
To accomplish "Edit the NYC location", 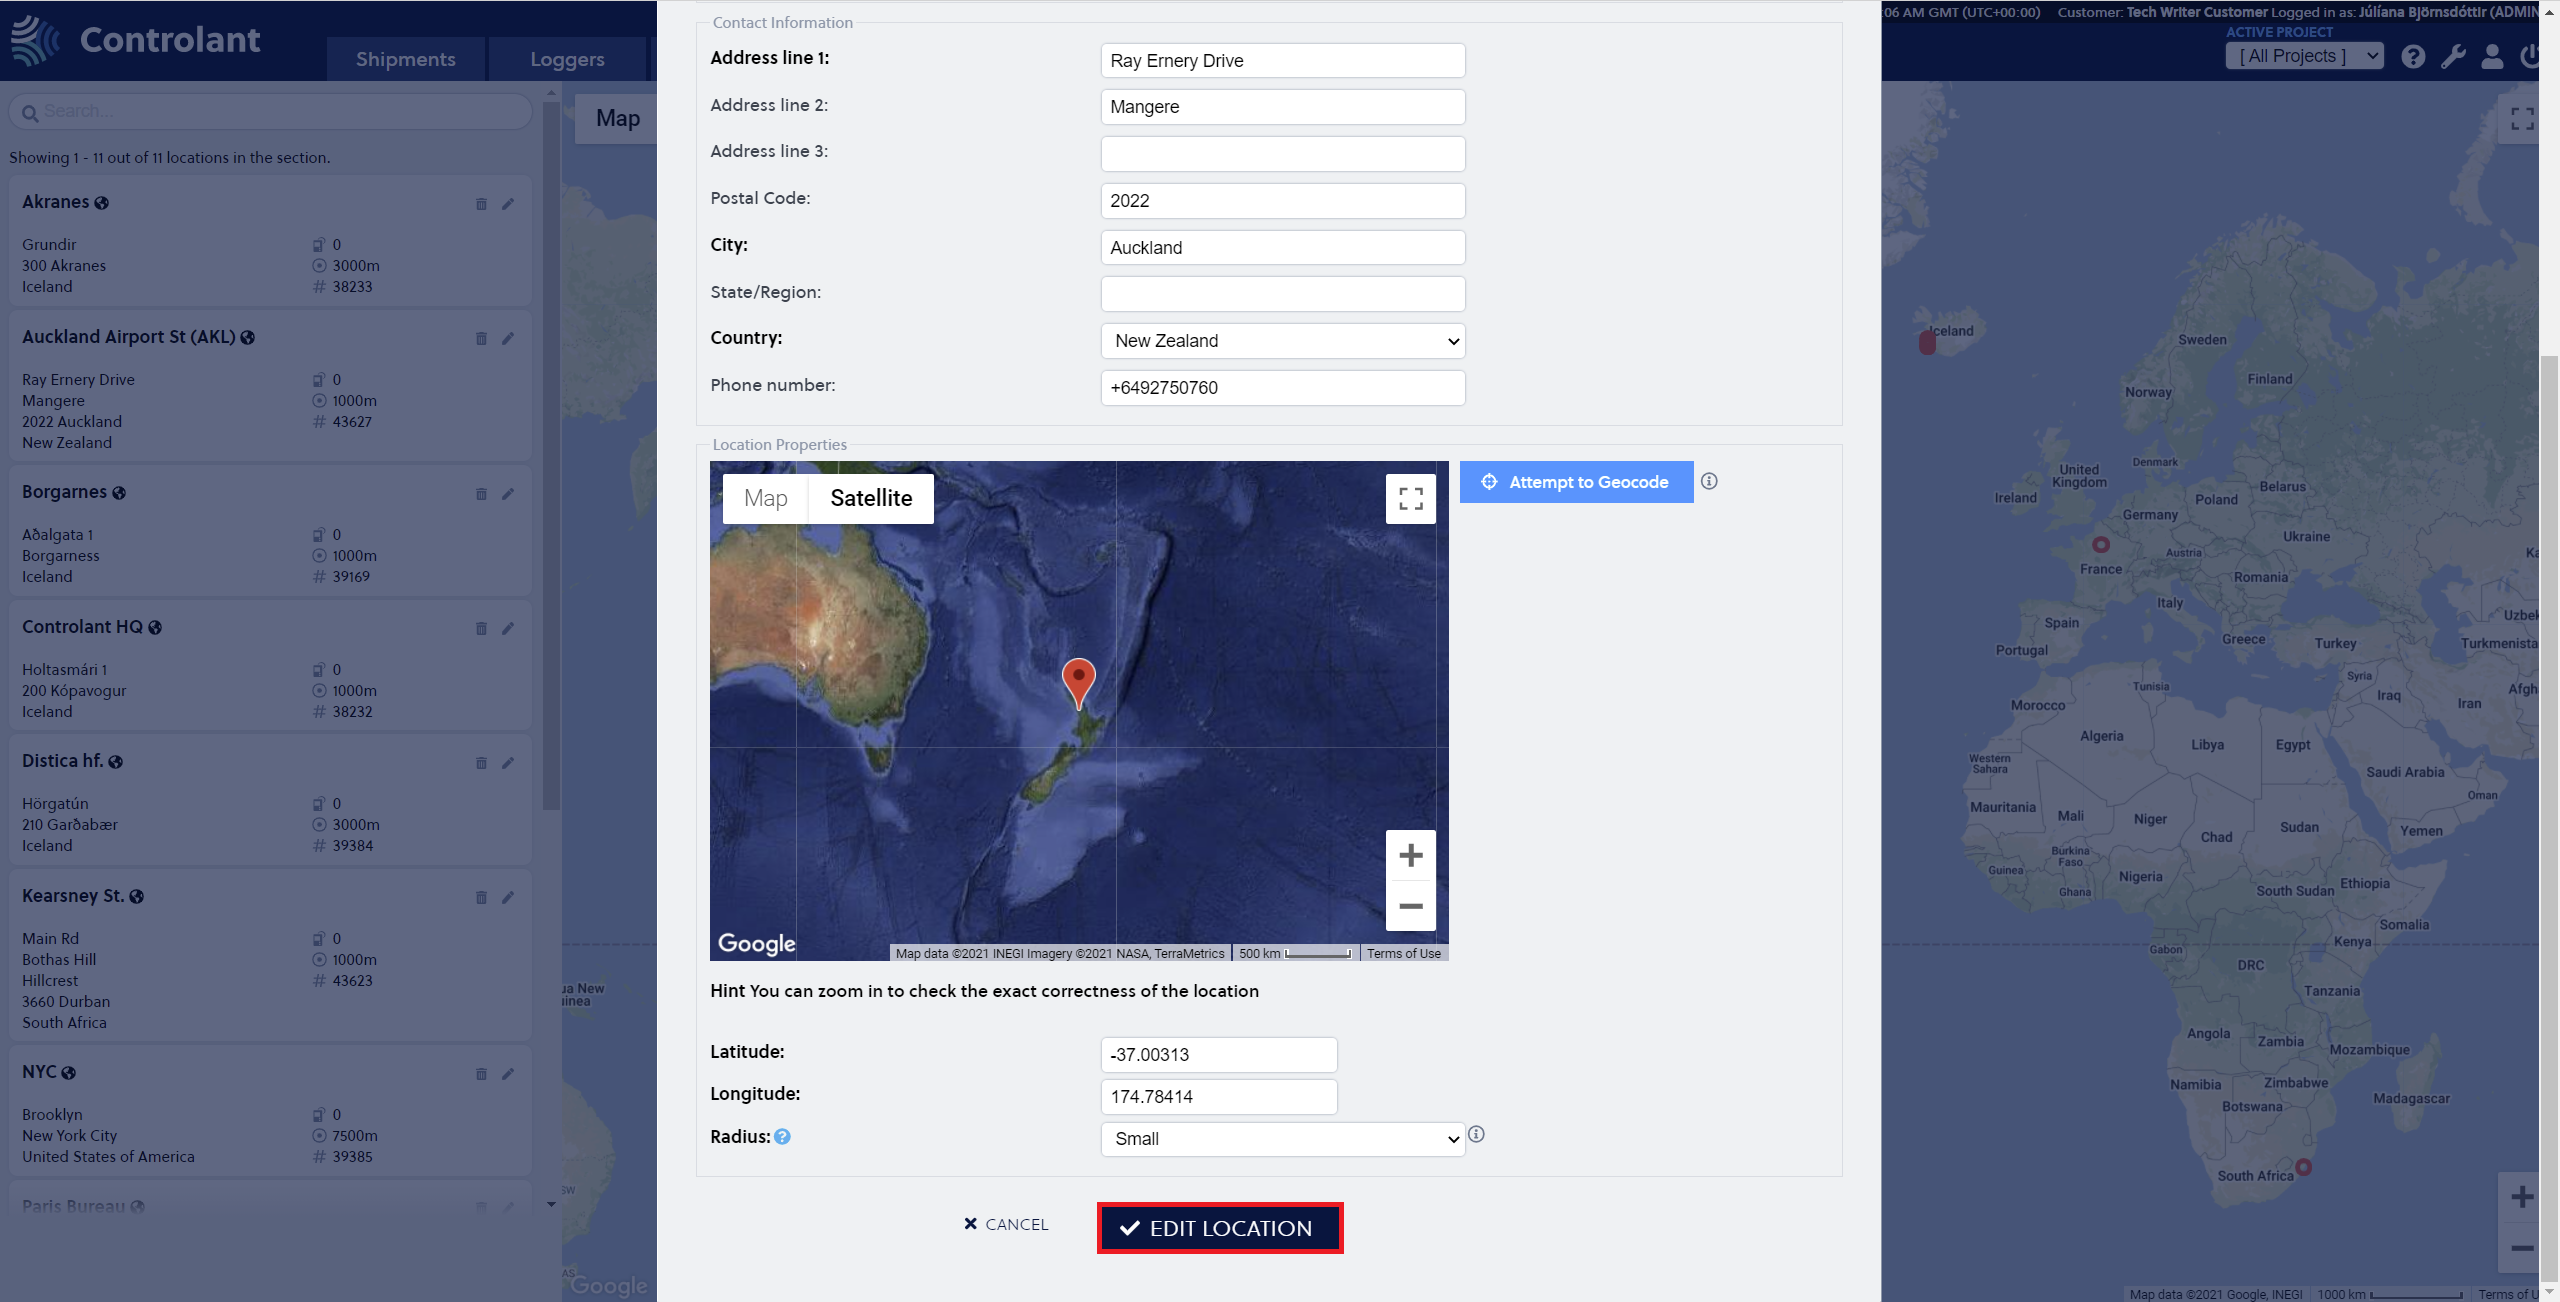I will pos(508,1074).
